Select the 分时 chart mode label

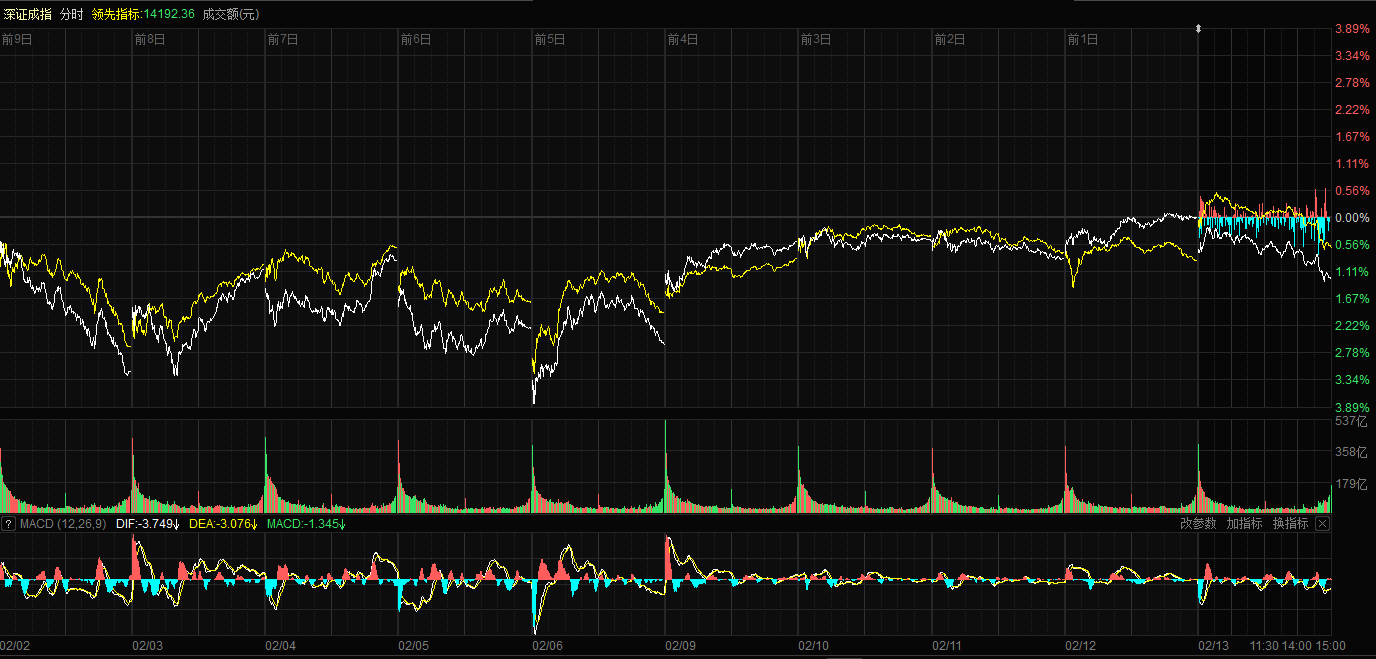click(x=72, y=14)
